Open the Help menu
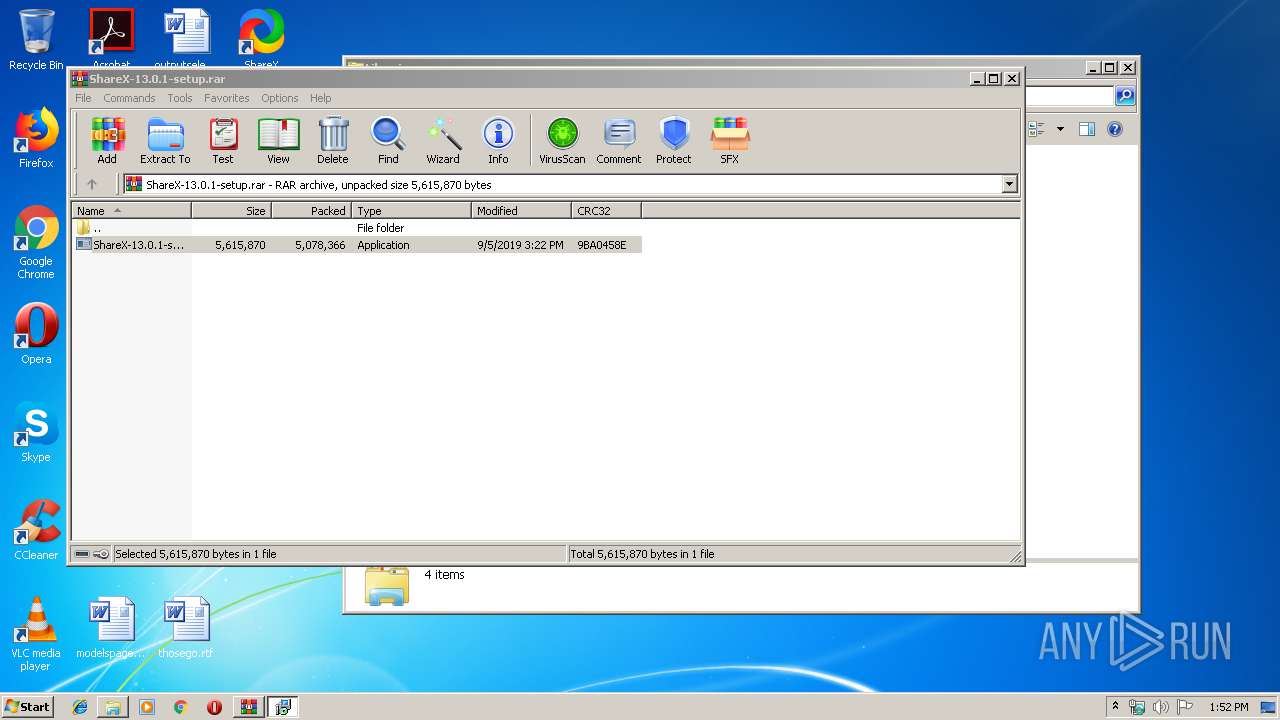This screenshot has width=1280, height=720. click(x=320, y=98)
